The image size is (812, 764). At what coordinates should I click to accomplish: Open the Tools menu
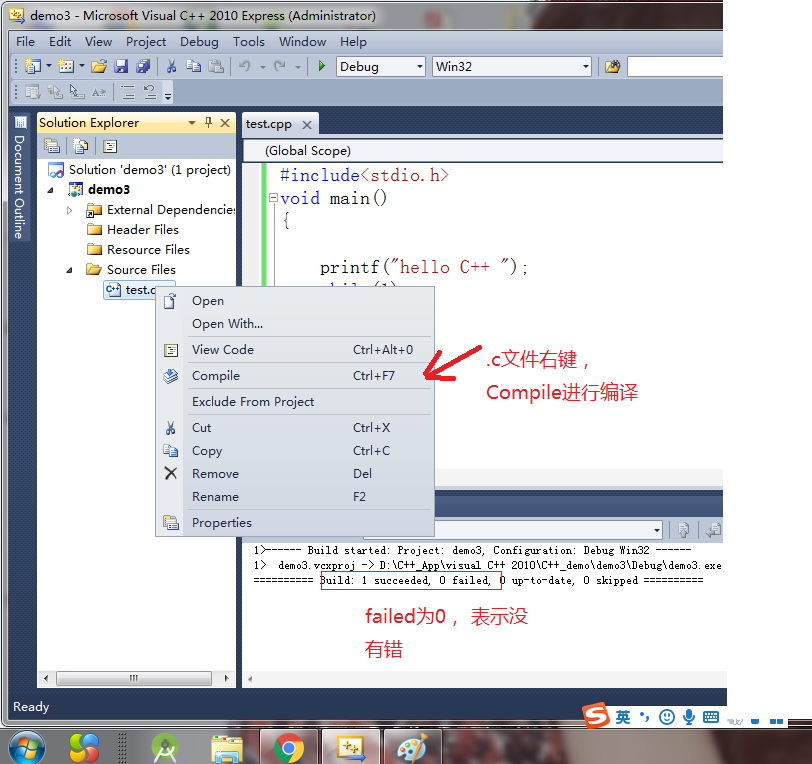pyautogui.click(x=249, y=41)
